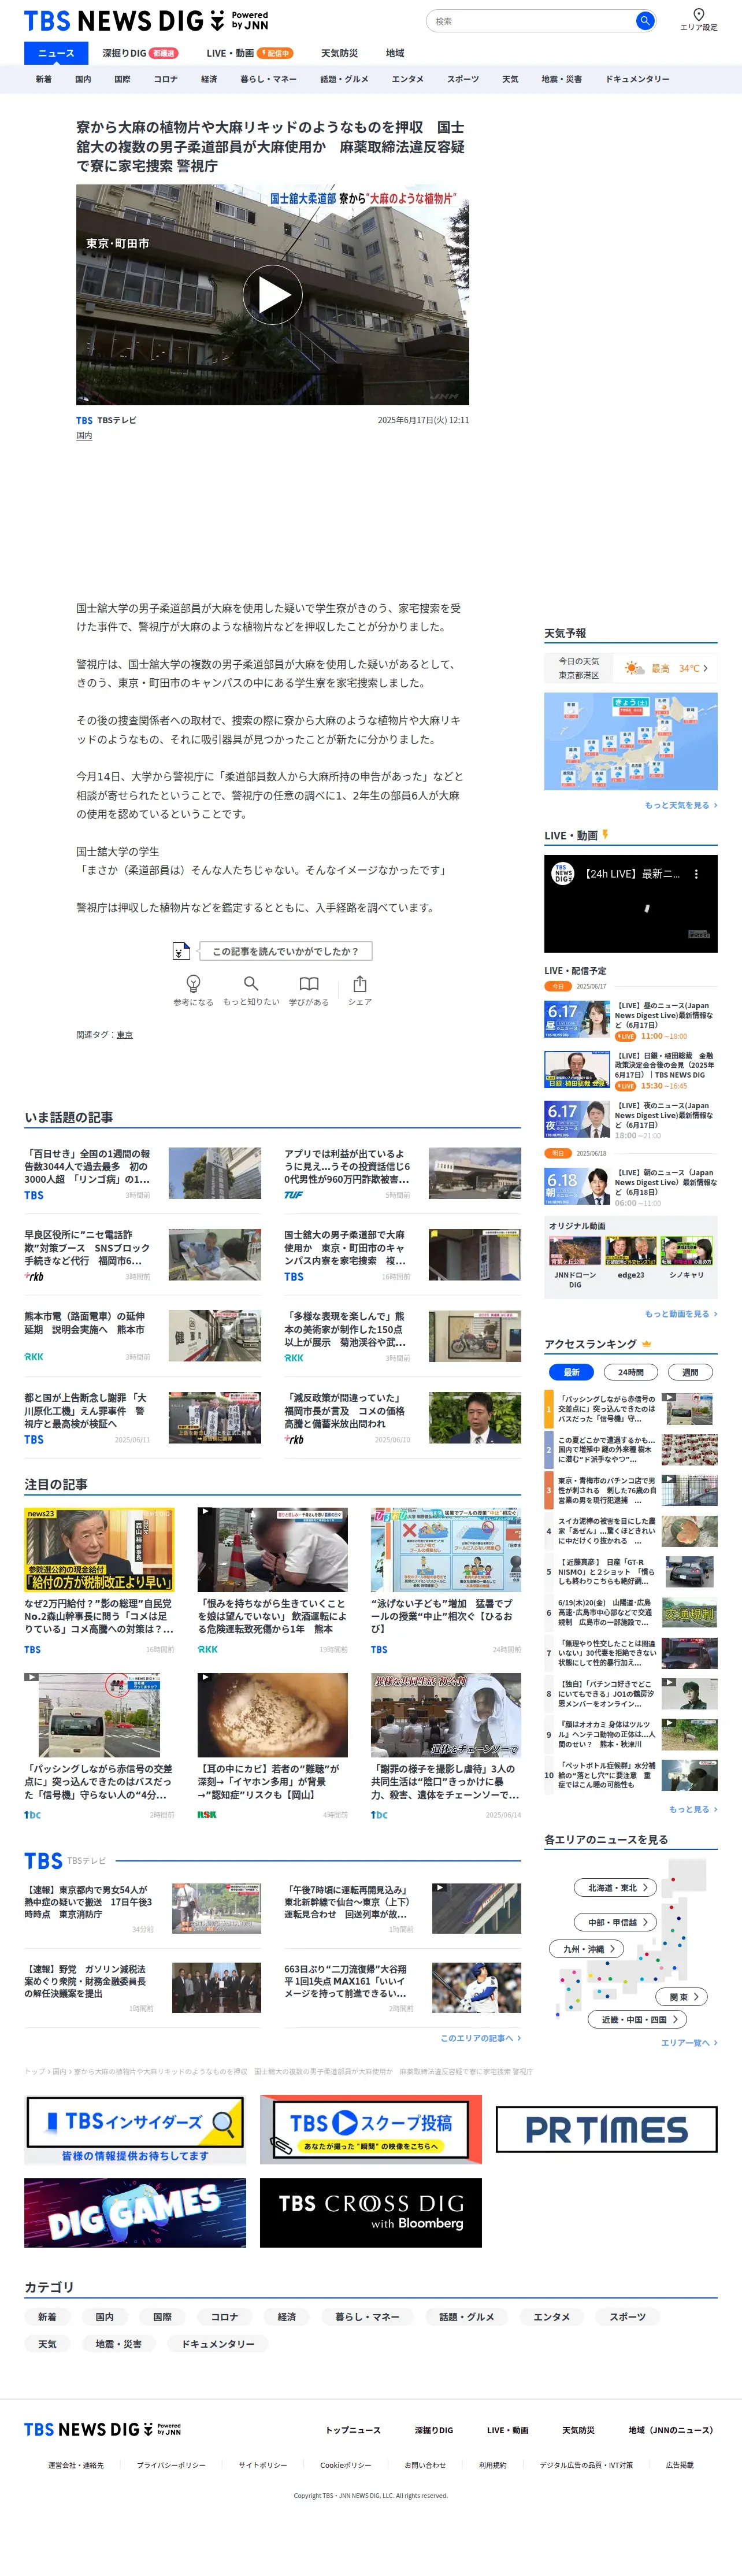Screen dimensions: 742x2576
Task: Click the もっと知りたい magnifier reaction icon
Action: pyautogui.click(x=251, y=983)
